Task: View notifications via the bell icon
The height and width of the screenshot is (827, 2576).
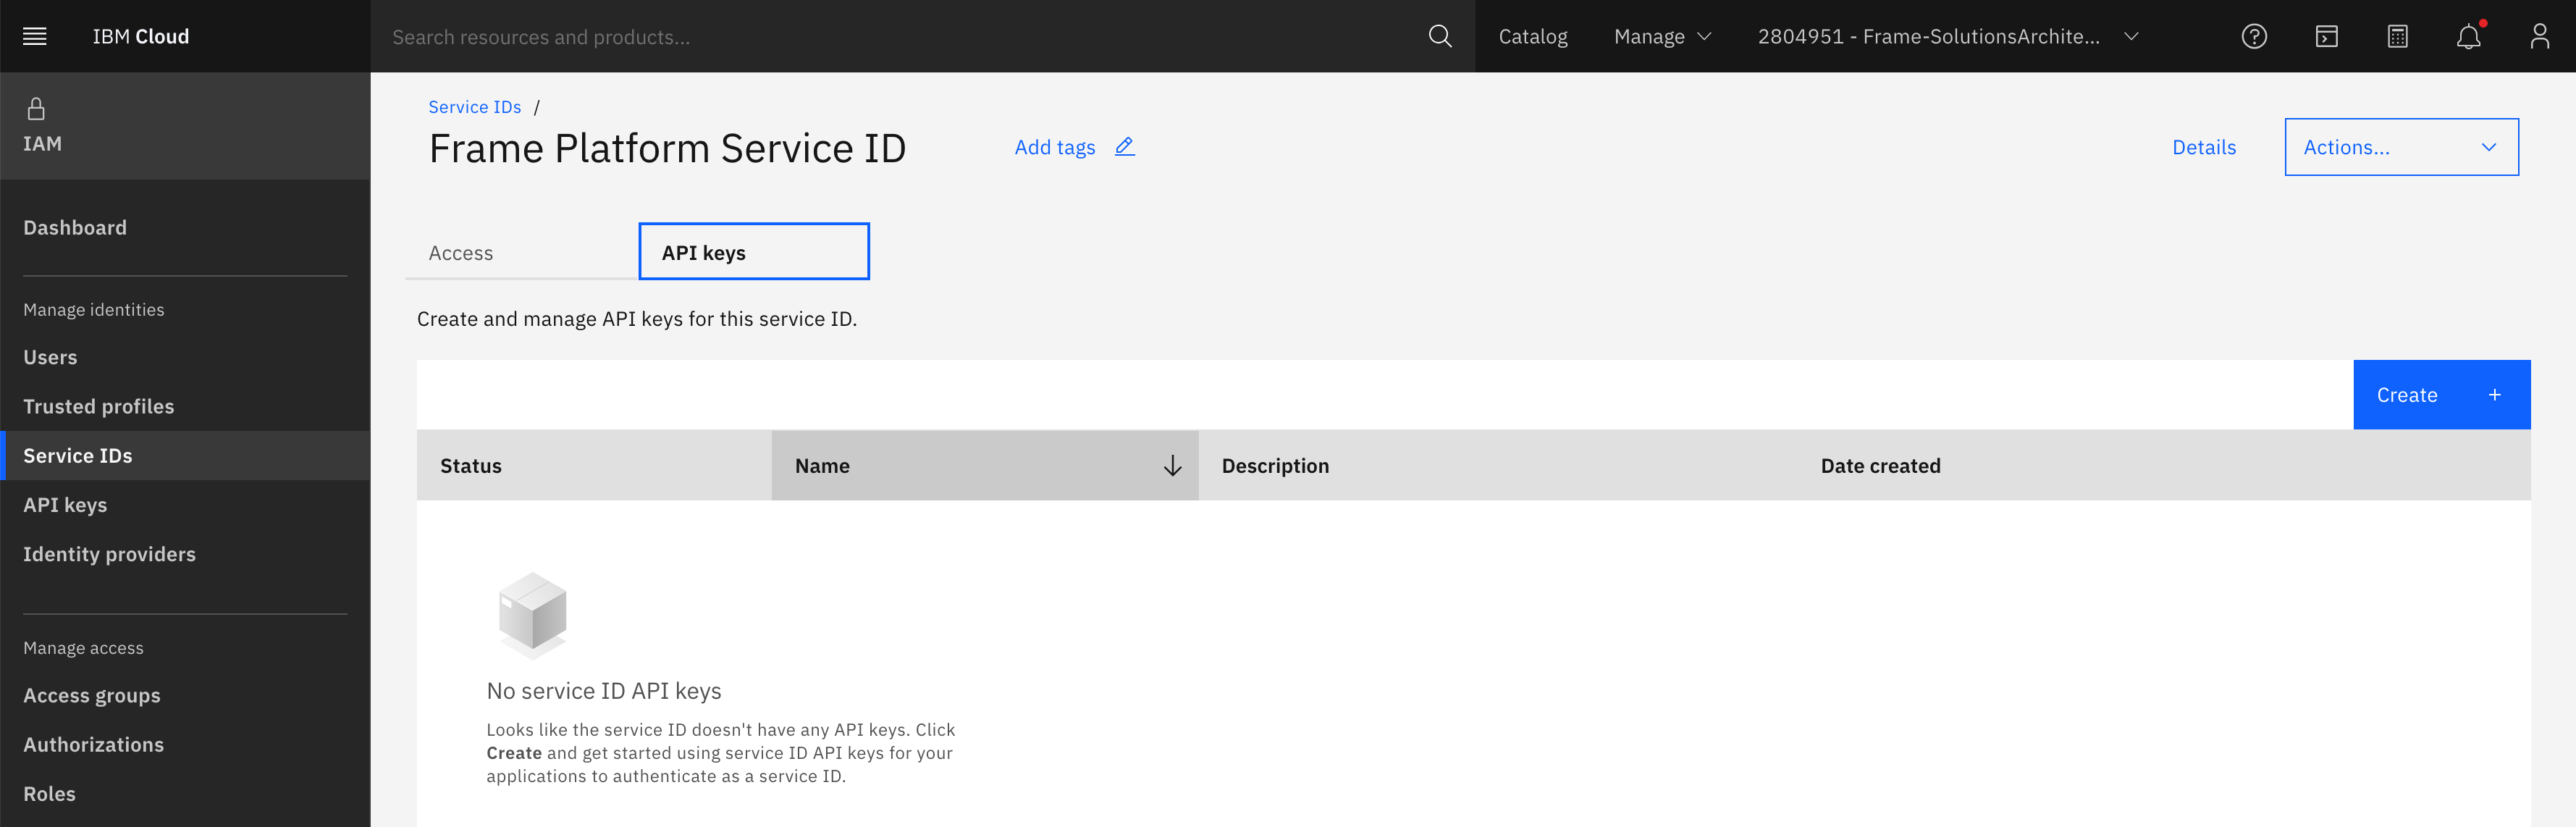Action: click(2468, 36)
